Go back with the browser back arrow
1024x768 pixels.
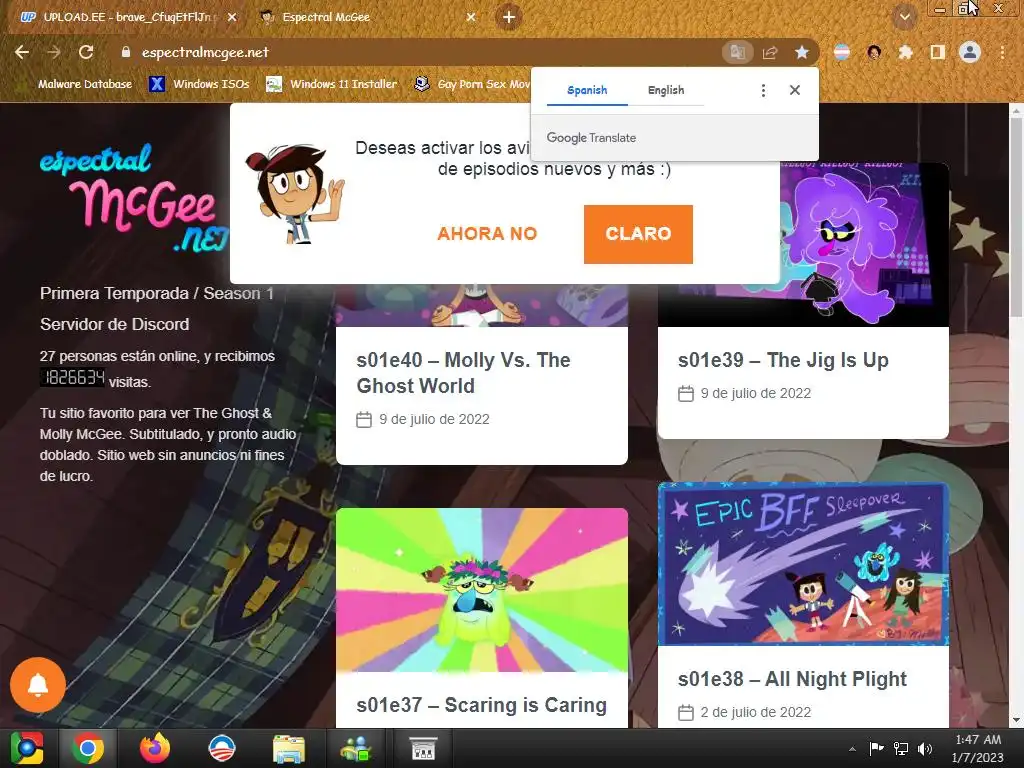tap(22, 52)
